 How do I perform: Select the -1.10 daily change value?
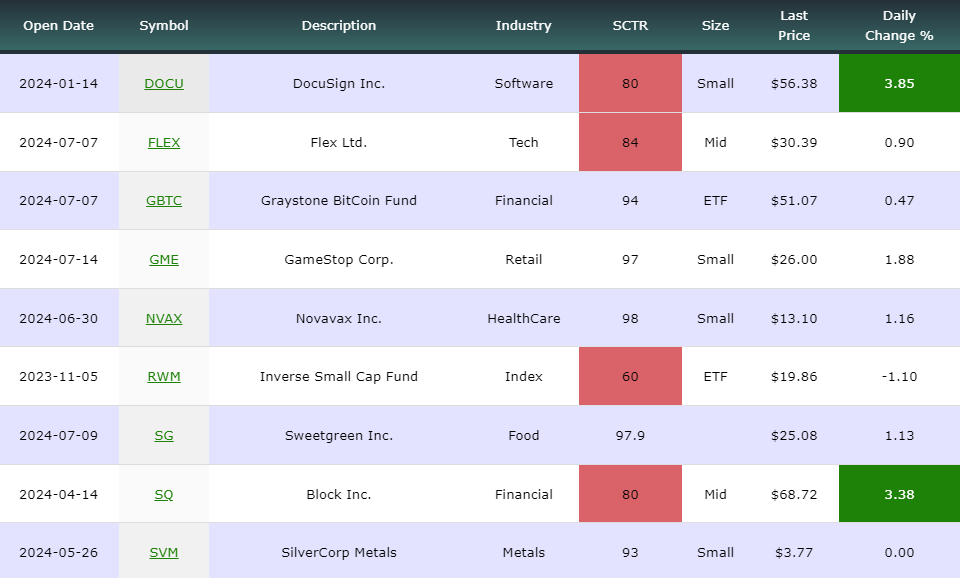coord(899,377)
